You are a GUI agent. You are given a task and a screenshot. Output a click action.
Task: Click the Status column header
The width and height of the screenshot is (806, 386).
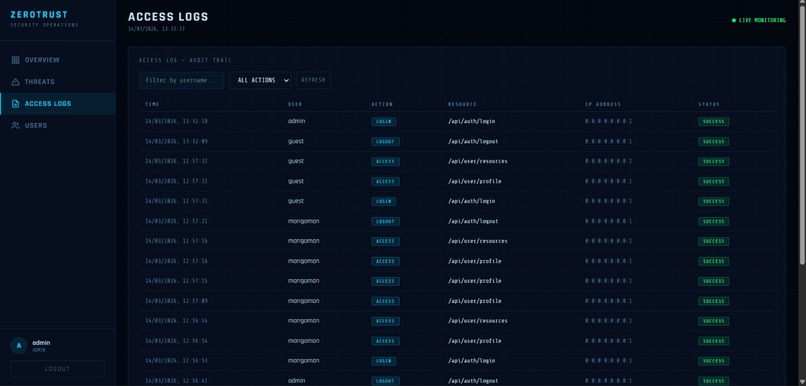pos(709,104)
